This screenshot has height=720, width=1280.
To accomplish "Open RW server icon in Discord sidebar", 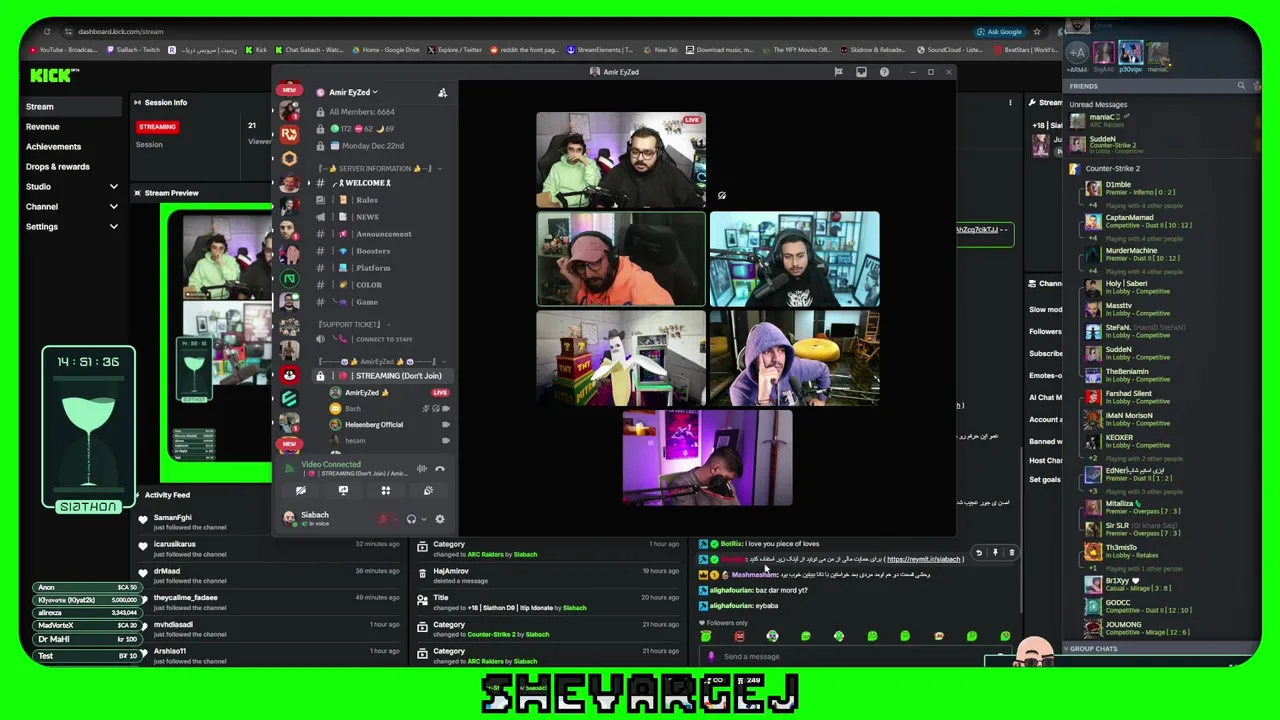I will click(x=289, y=133).
